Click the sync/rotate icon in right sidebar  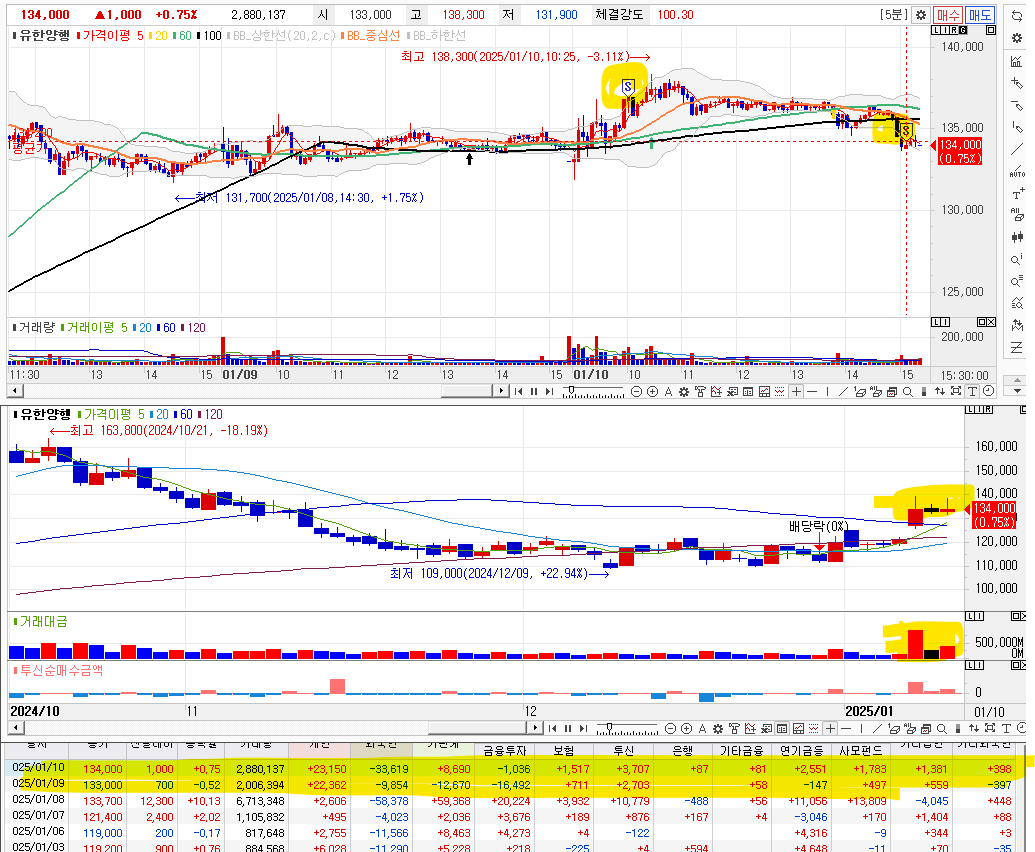click(x=1017, y=16)
